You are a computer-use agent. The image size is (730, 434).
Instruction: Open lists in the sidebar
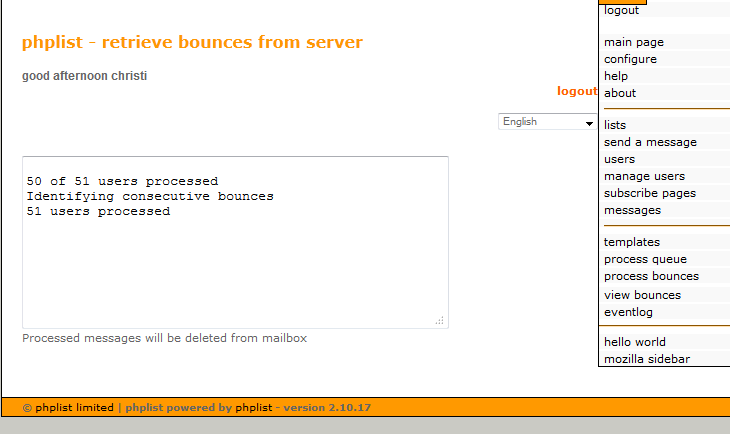click(615, 125)
